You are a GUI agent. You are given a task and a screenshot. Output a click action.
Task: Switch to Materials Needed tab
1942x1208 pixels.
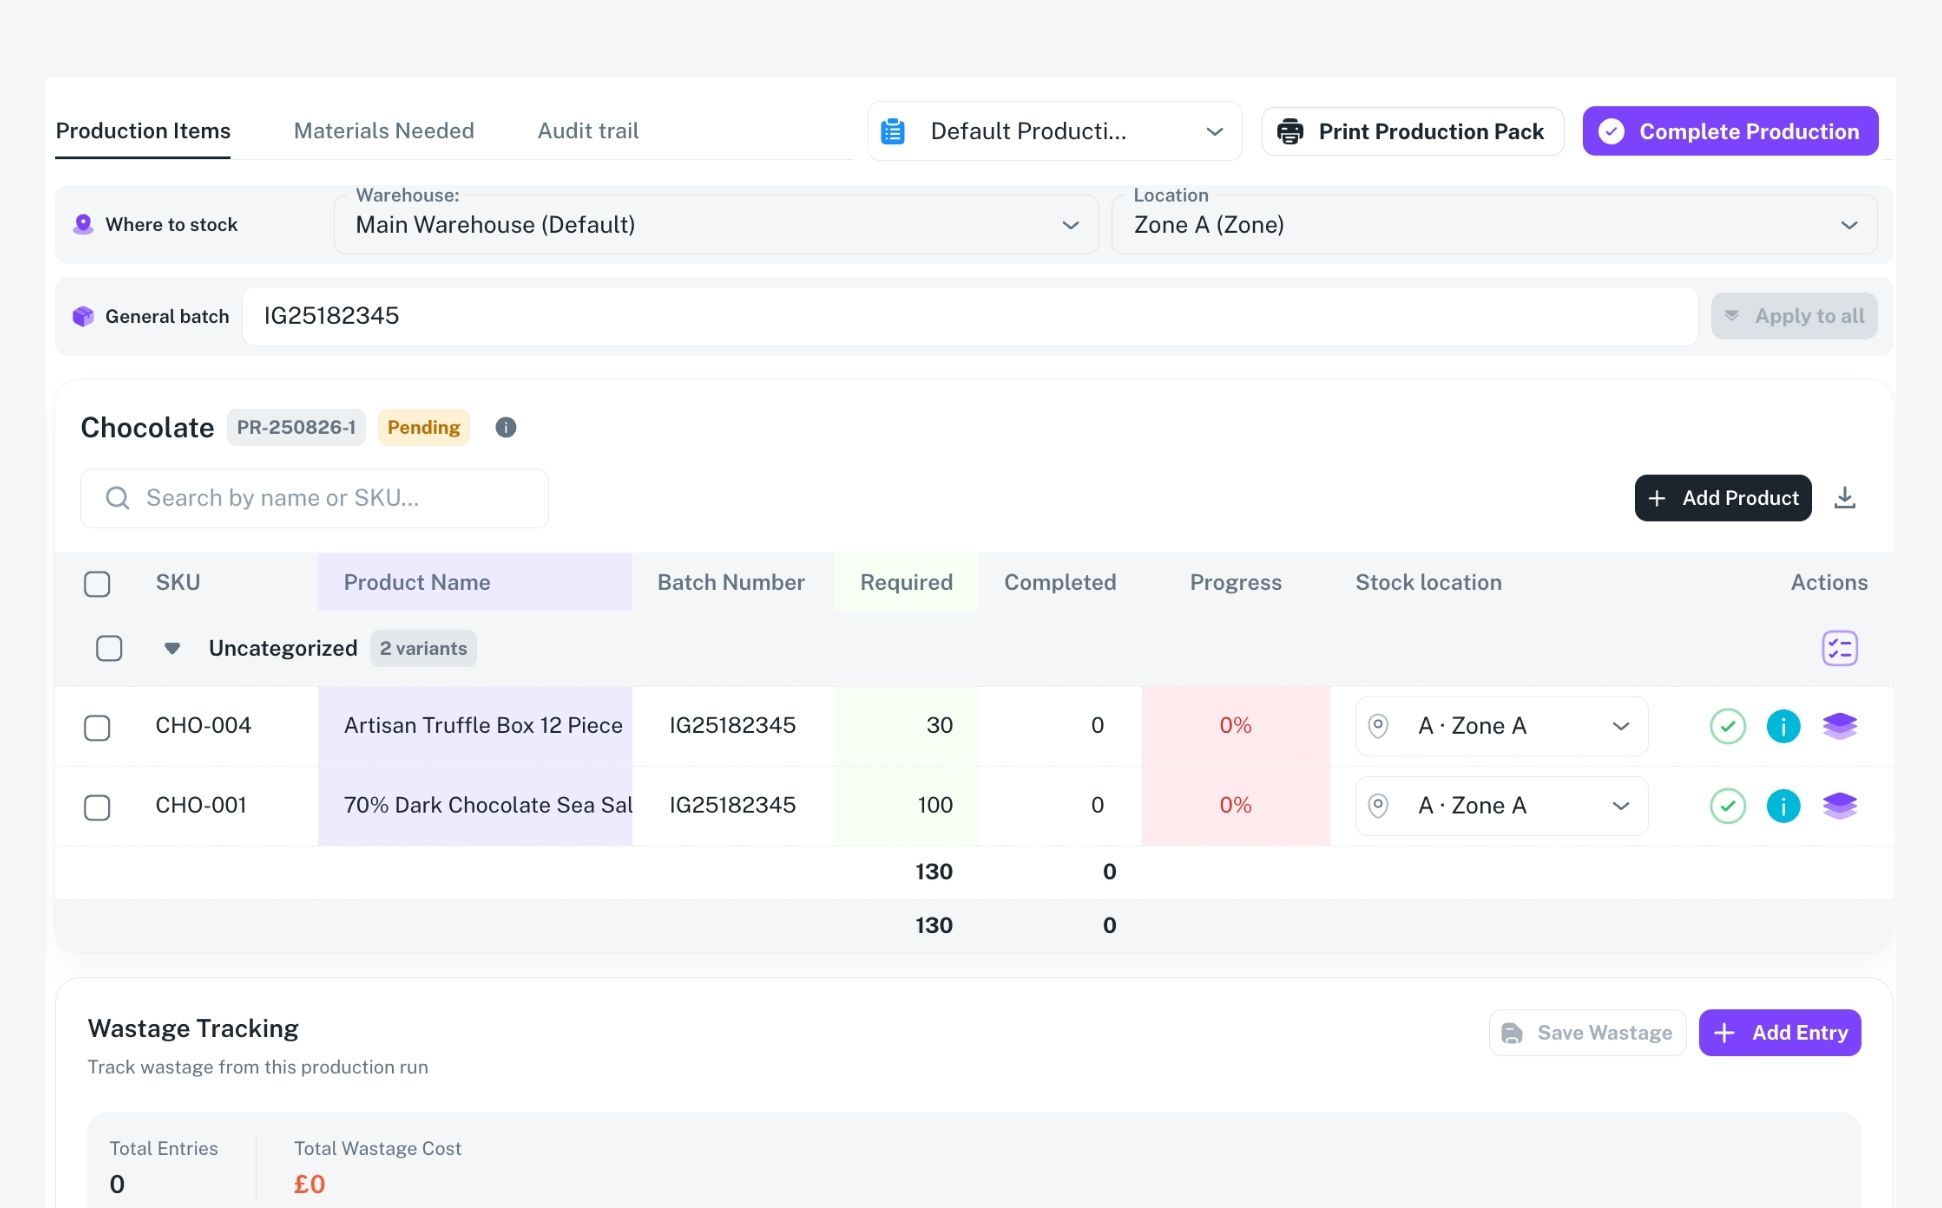tap(384, 131)
